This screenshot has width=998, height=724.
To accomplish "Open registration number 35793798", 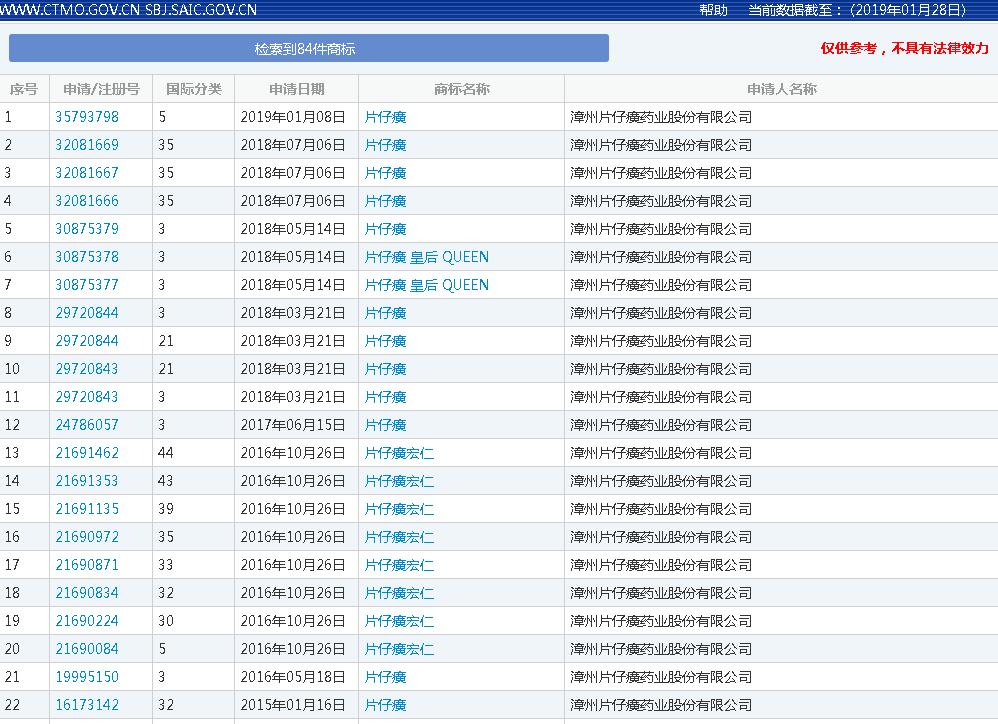I will tap(87, 117).
